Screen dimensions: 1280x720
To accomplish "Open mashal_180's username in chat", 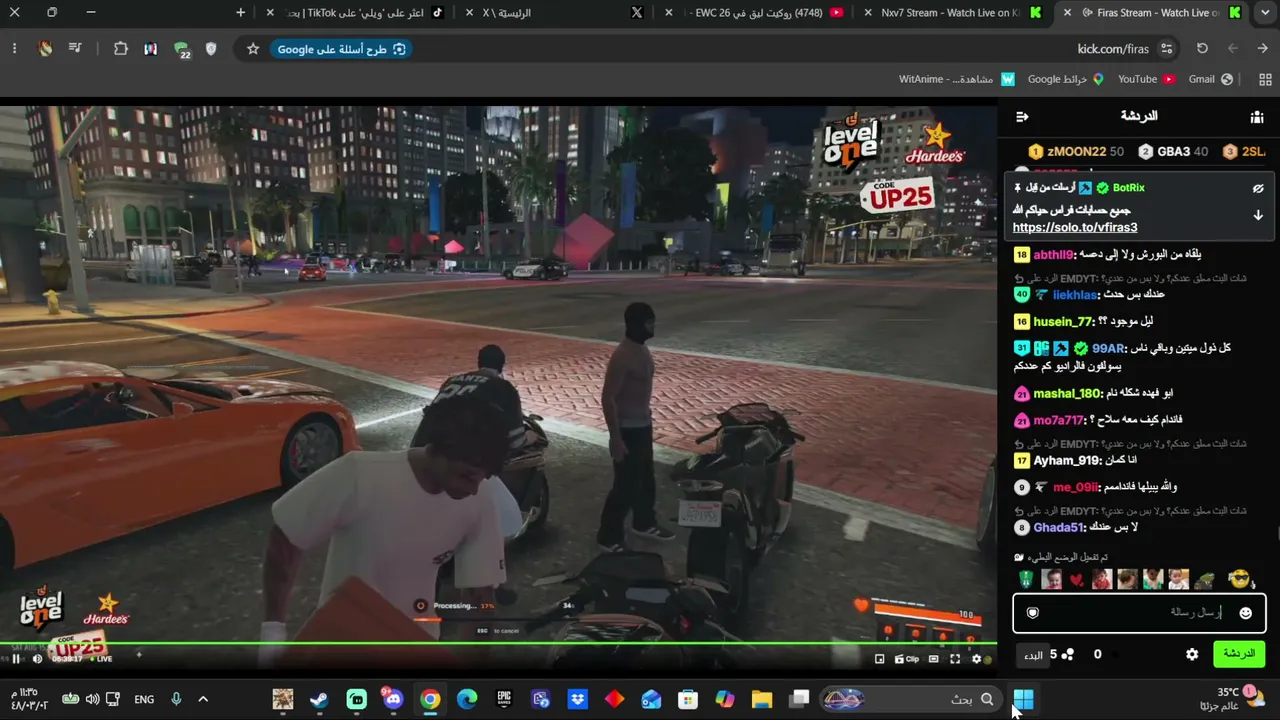I will pyautogui.click(x=1067, y=394).
